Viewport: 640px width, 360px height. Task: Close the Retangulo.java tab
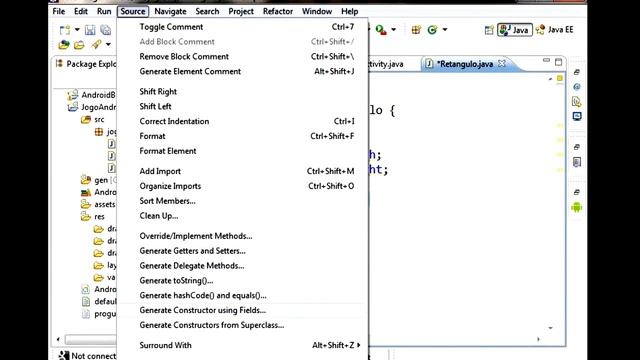[502, 64]
